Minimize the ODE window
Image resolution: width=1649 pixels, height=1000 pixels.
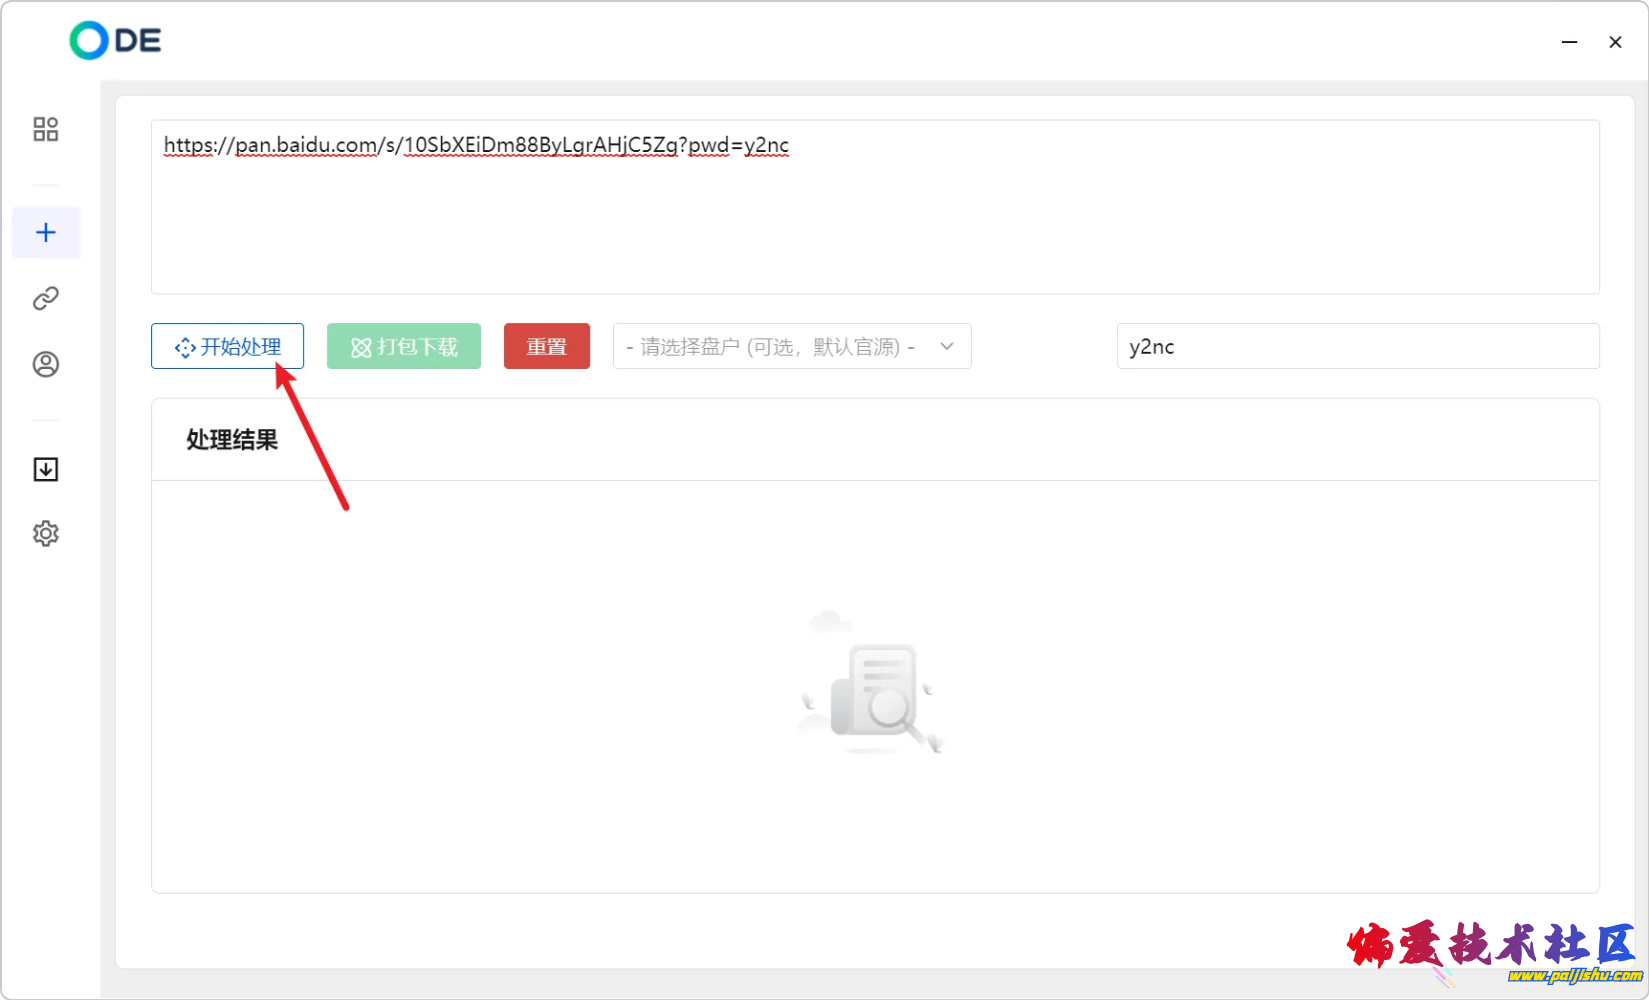pos(1570,42)
